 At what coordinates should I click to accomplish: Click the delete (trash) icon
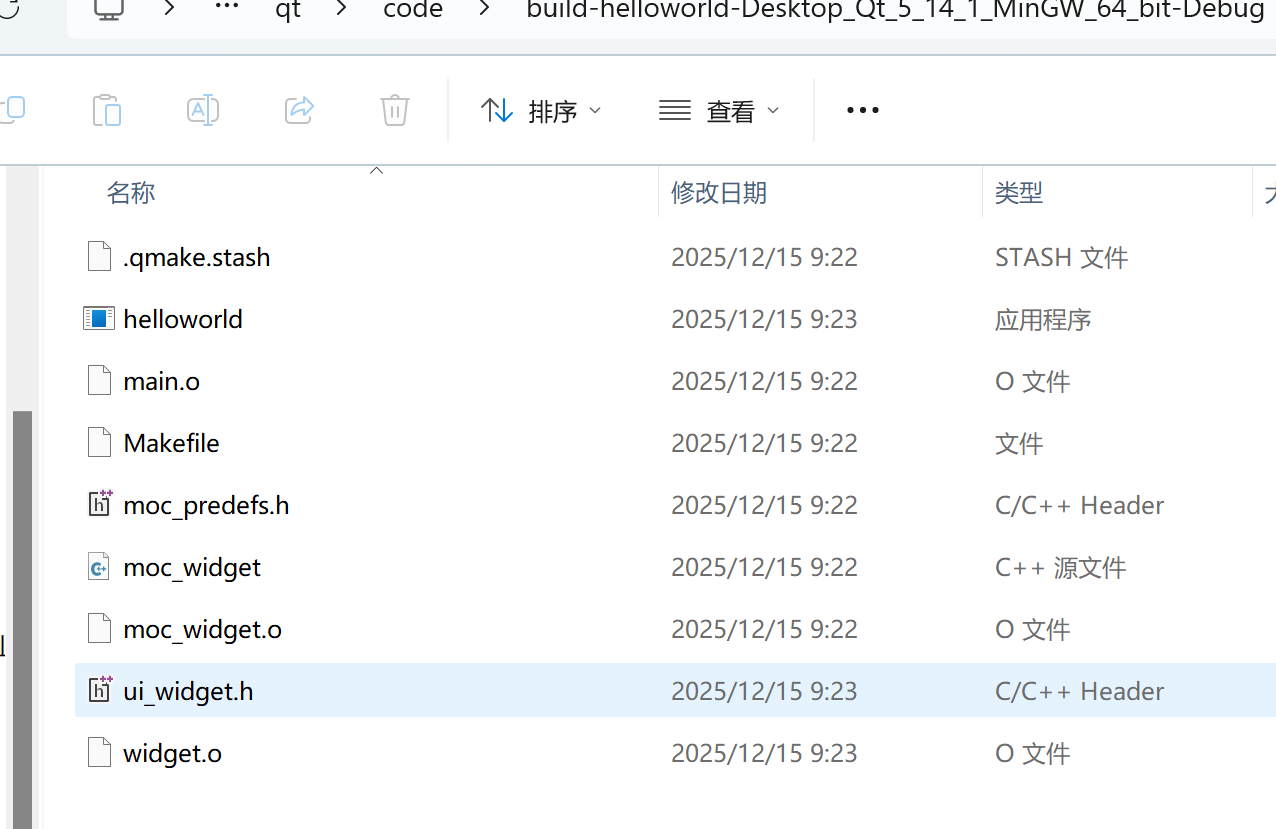(394, 110)
